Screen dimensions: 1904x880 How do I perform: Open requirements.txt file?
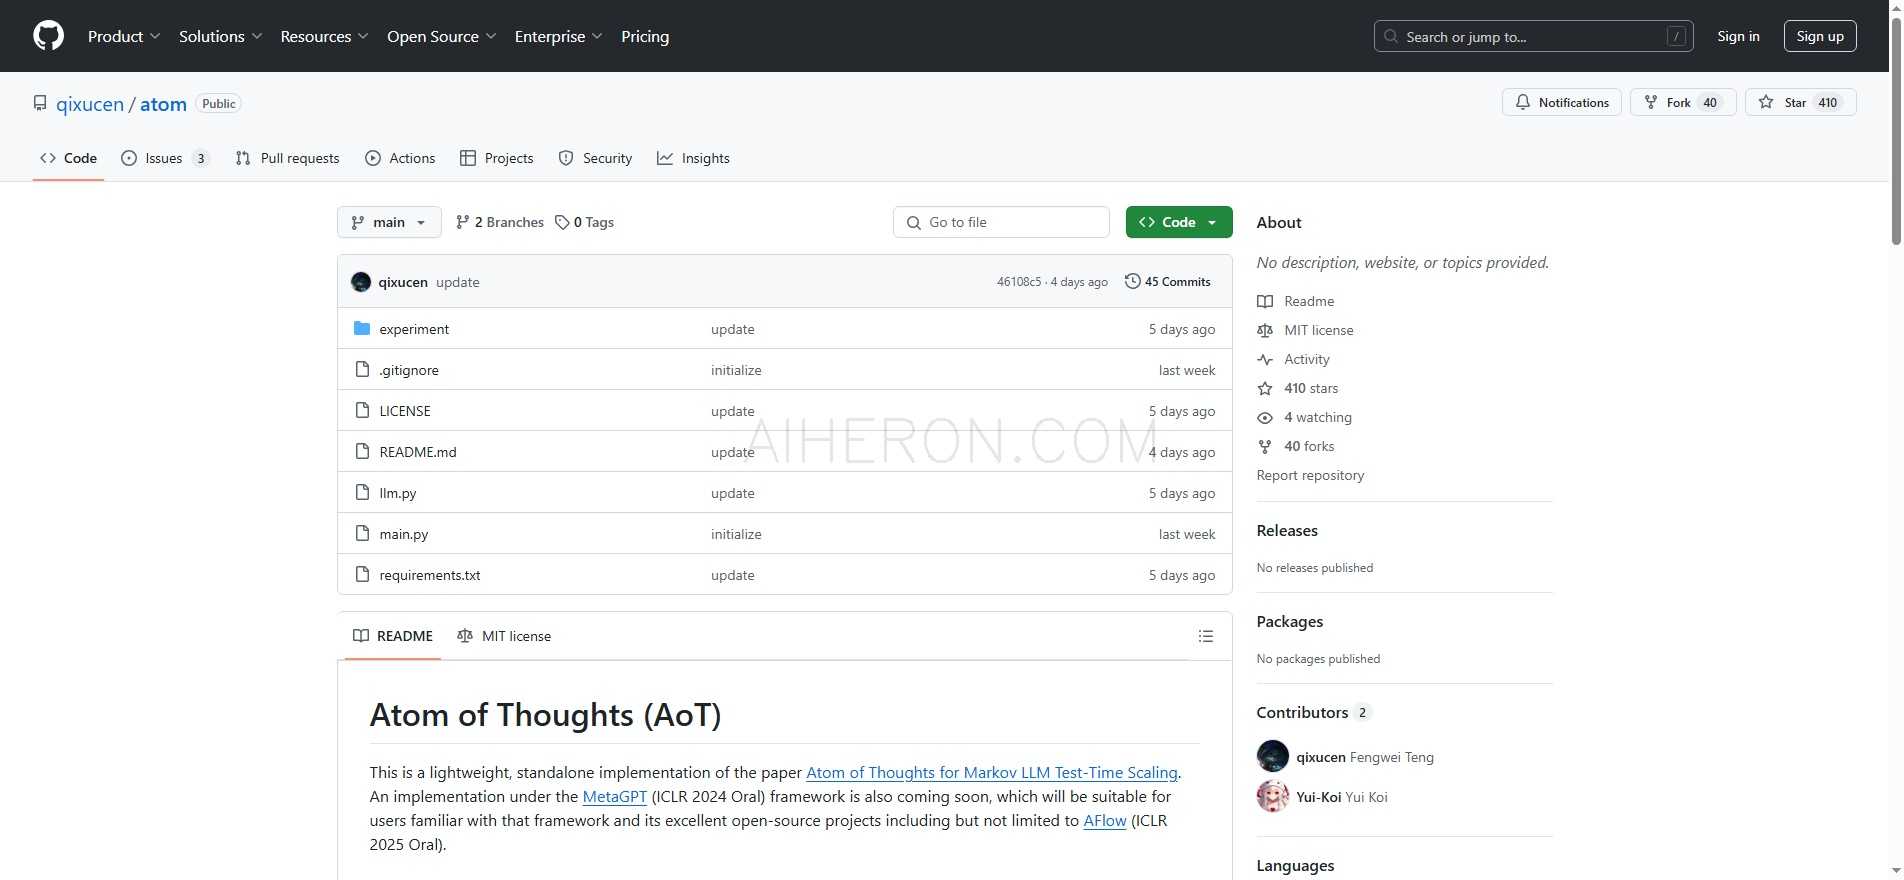430,575
